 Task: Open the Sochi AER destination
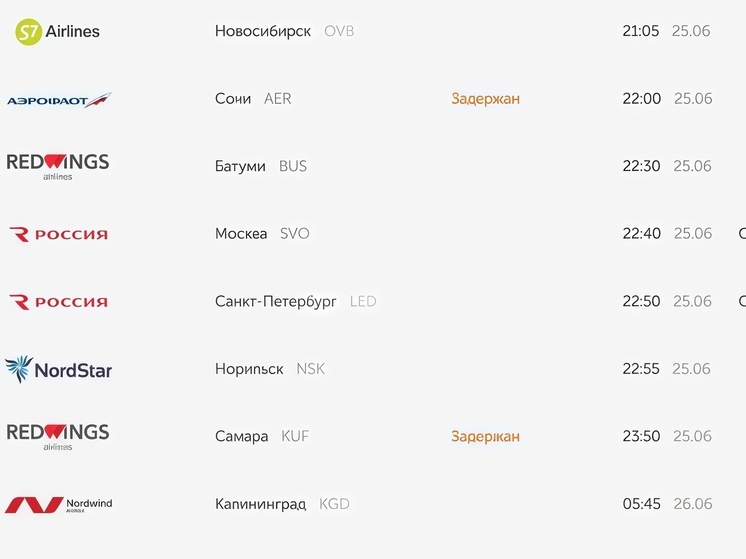[253, 98]
